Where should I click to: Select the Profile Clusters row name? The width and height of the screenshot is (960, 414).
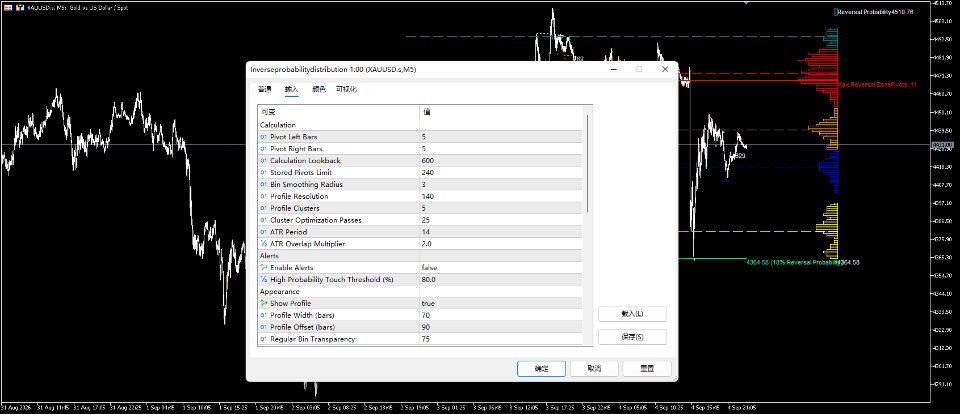tap(293, 208)
